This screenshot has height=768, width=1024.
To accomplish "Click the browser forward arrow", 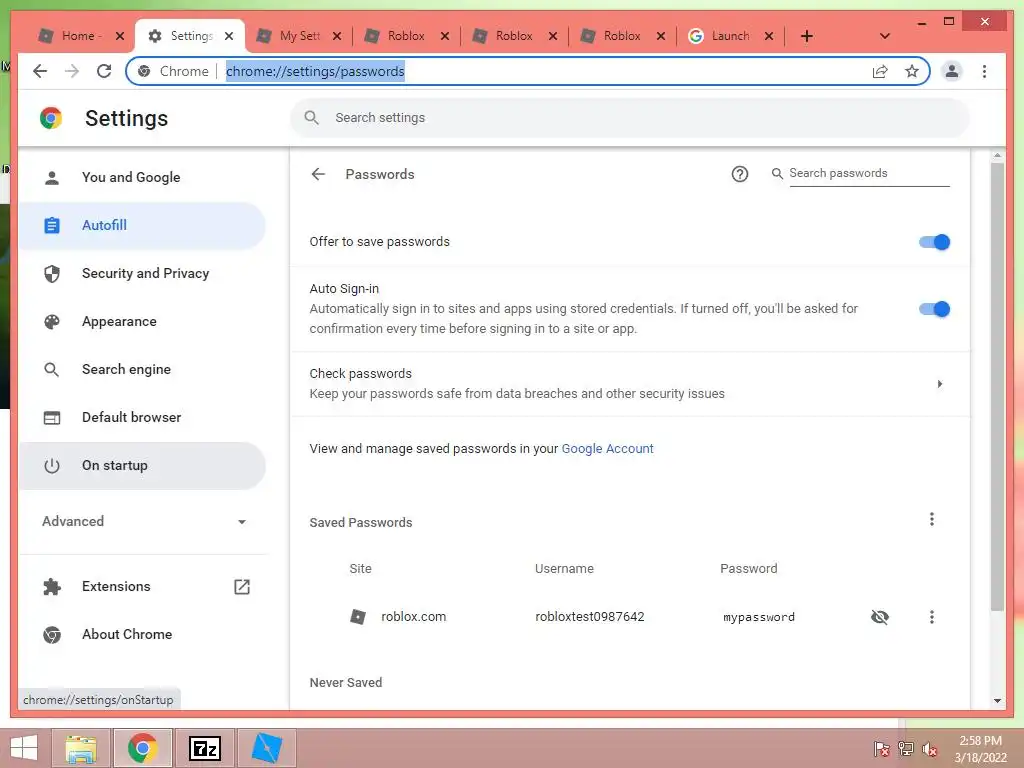I will point(72,71).
